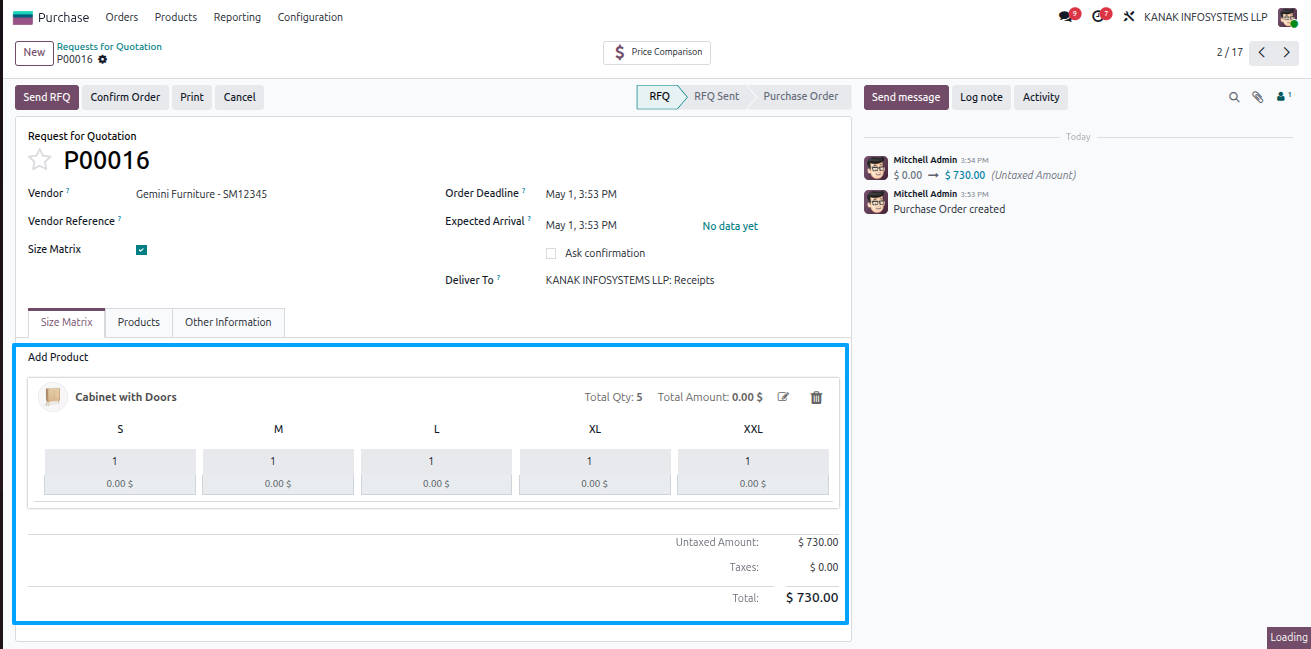Click the S size quantity cell
The width and height of the screenshot is (1311, 649).
tap(120, 461)
